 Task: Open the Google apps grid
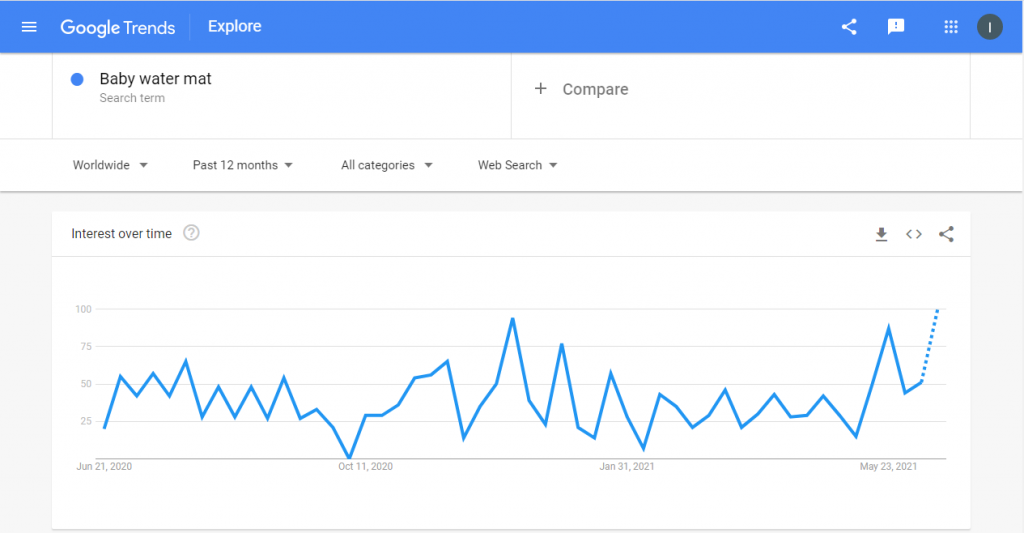coord(951,27)
